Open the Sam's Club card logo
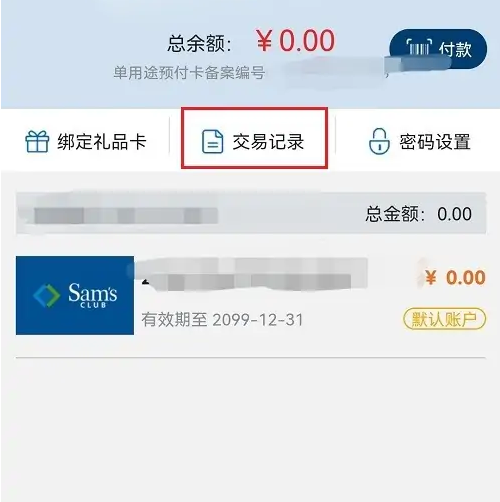500x502 pixels. (x=75, y=295)
